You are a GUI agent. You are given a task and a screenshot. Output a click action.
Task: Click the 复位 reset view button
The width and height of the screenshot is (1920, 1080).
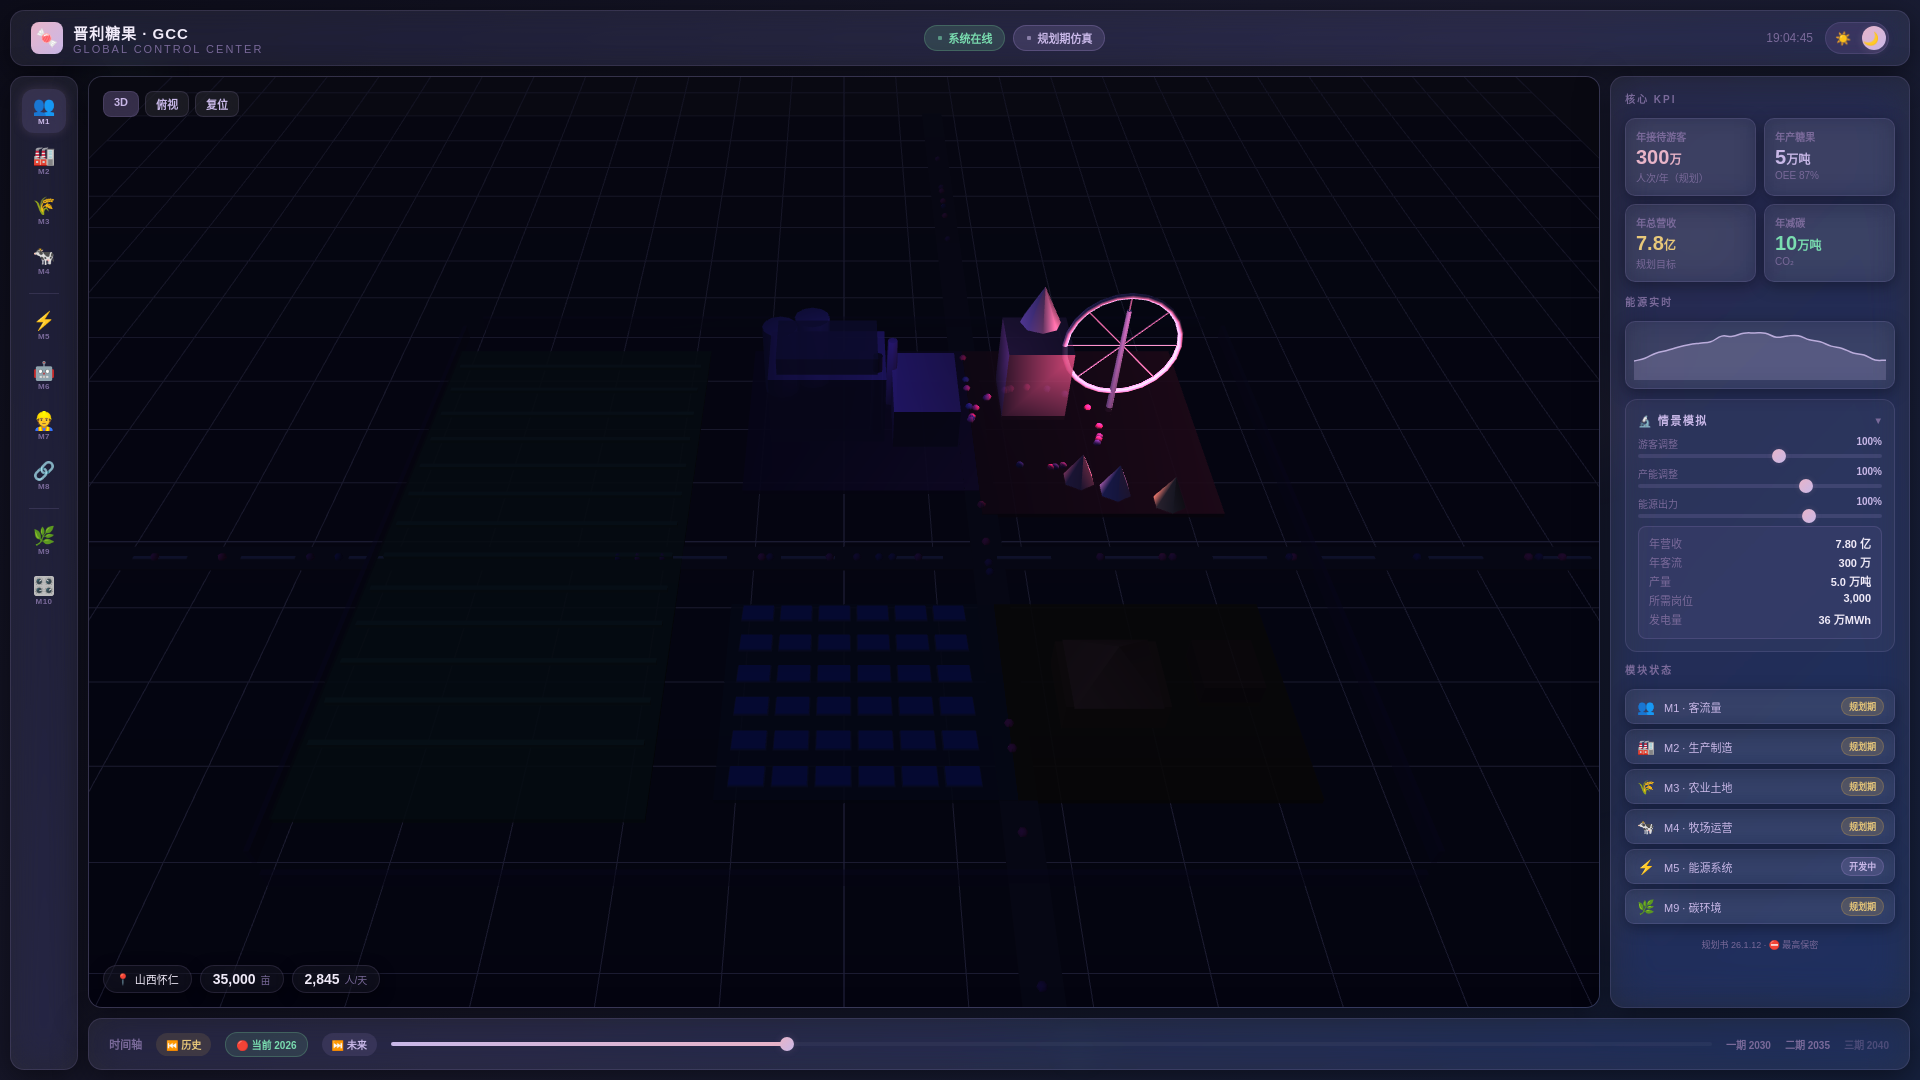[216, 104]
